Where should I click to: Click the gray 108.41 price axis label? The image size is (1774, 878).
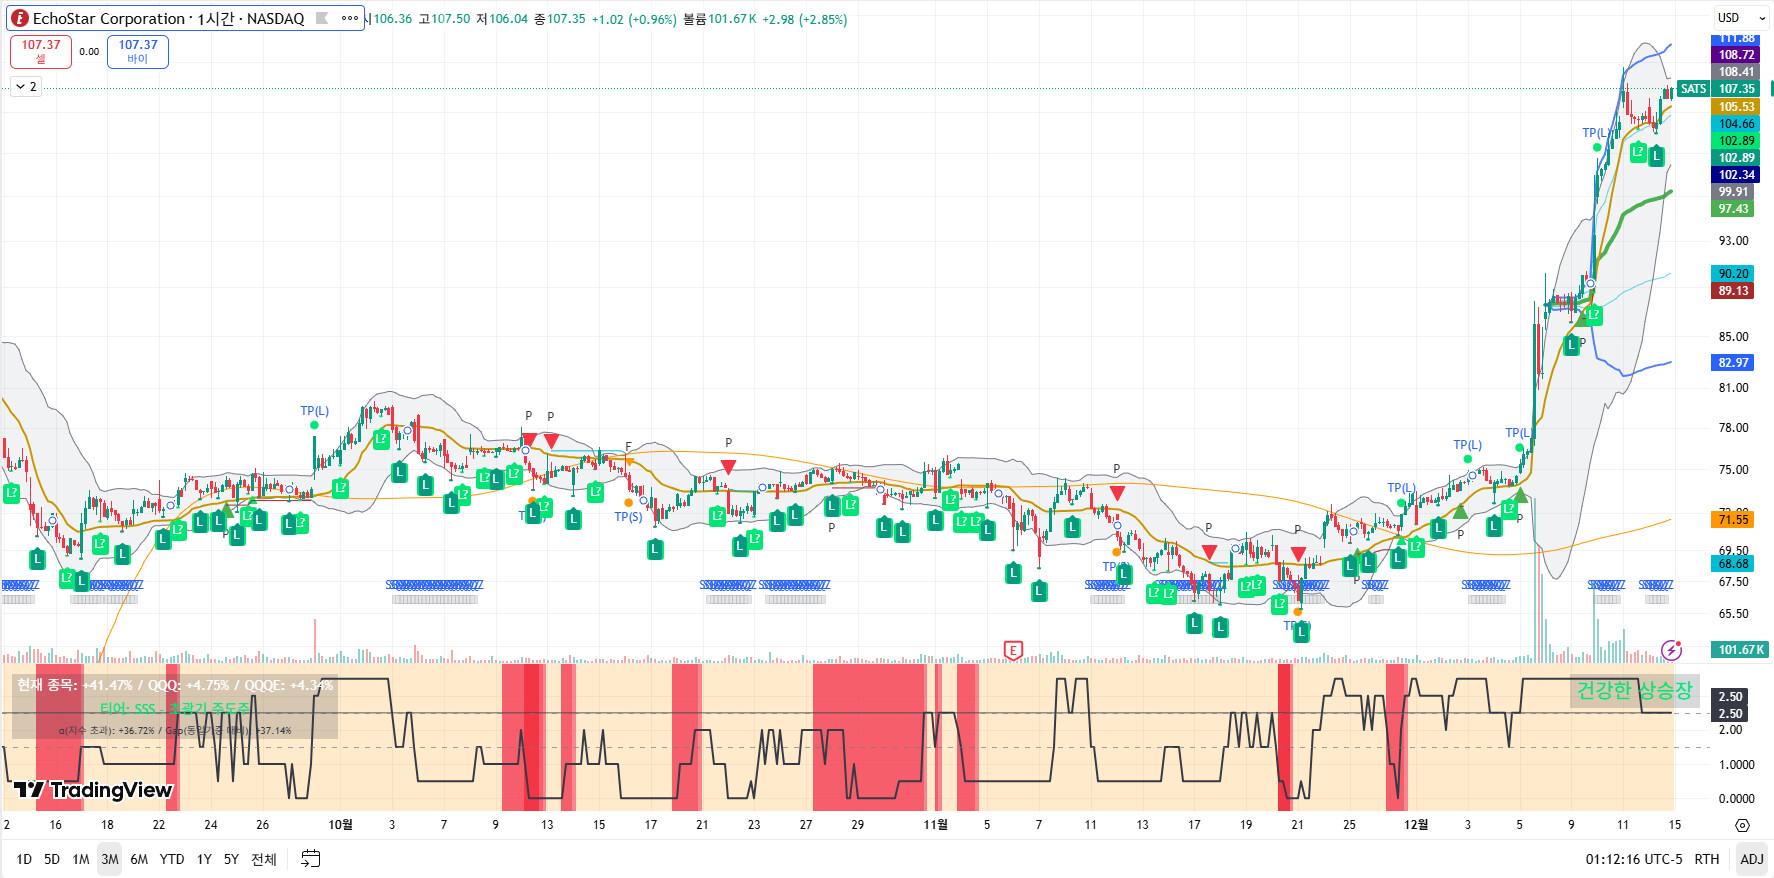pos(1737,72)
